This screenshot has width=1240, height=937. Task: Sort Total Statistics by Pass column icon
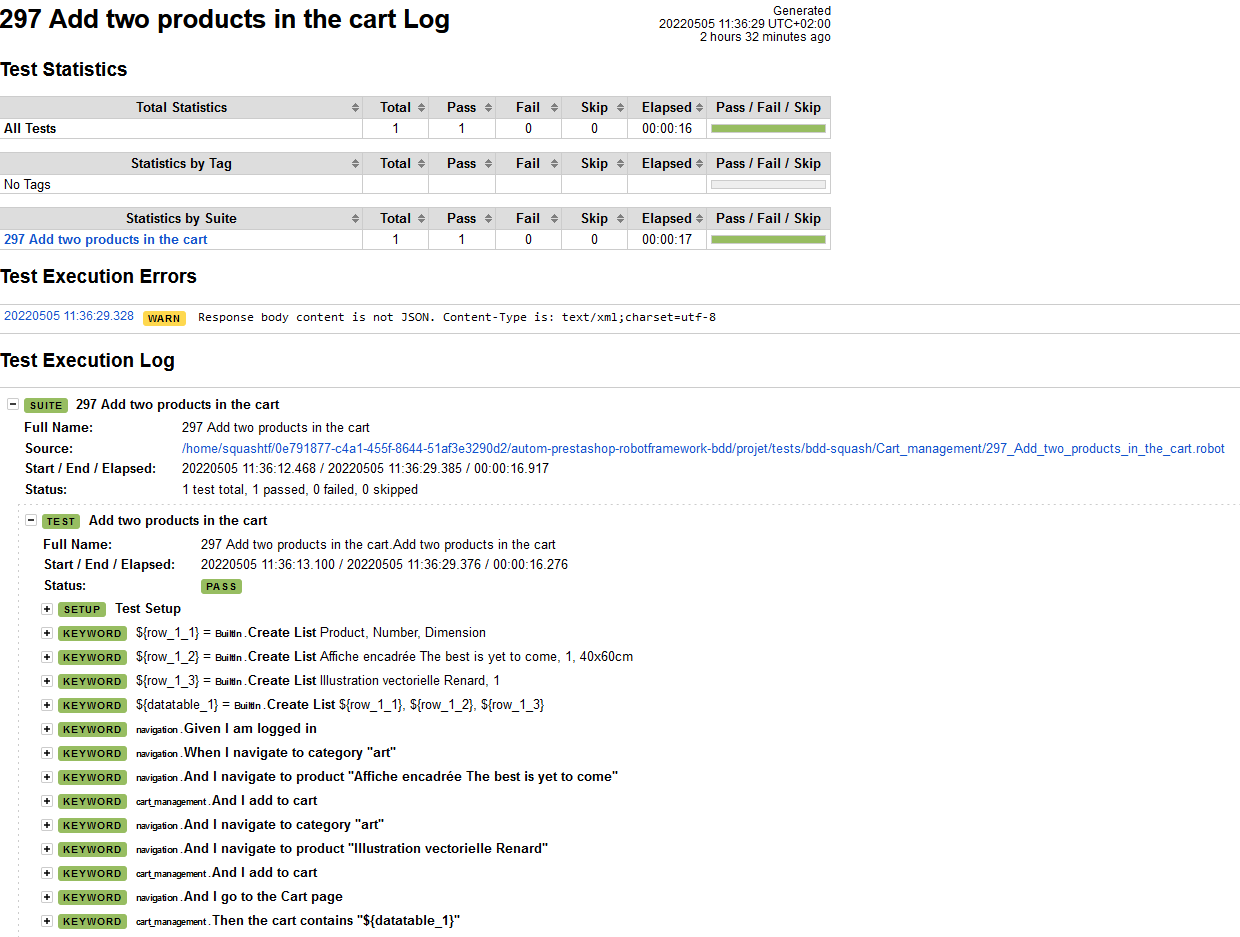pos(487,108)
